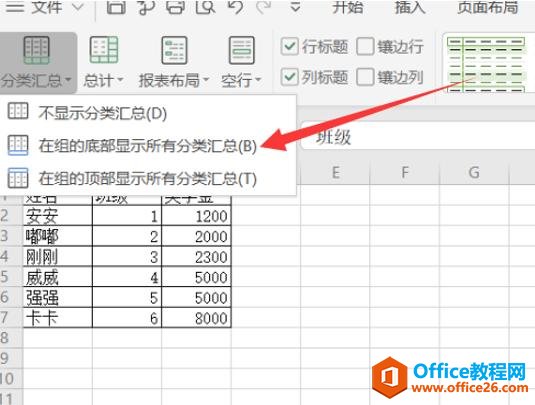
Task: Expand the 报表布局 dropdown label
Action: pyautogui.click(x=174, y=81)
